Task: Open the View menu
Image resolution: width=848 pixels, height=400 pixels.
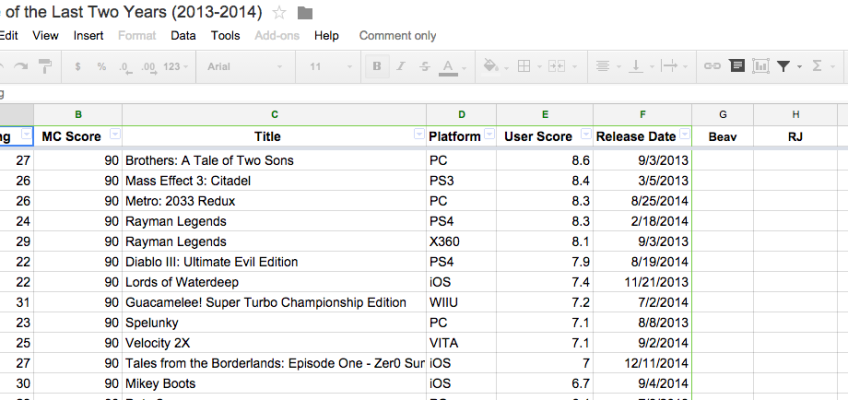Action: click(x=45, y=36)
